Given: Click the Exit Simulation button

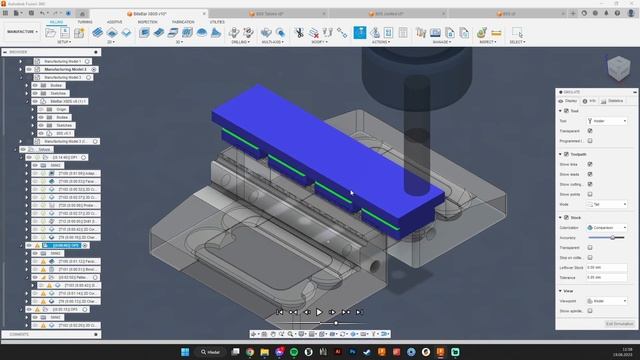Looking at the screenshot, I should click(x=620, y=324).
